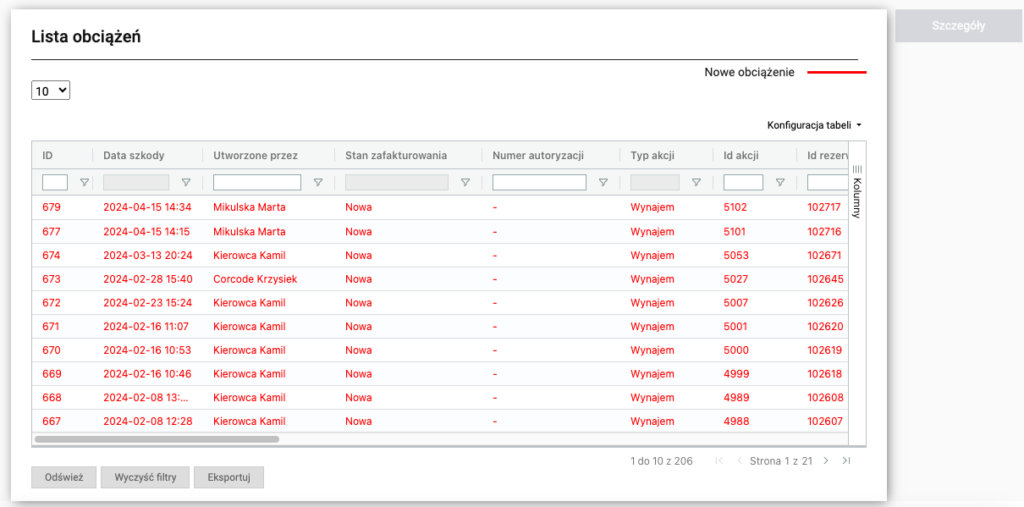Click the filter icon for ID column
Image resolution: width=1024 pixels, height=507 pixels.
(x=84, y=183)
